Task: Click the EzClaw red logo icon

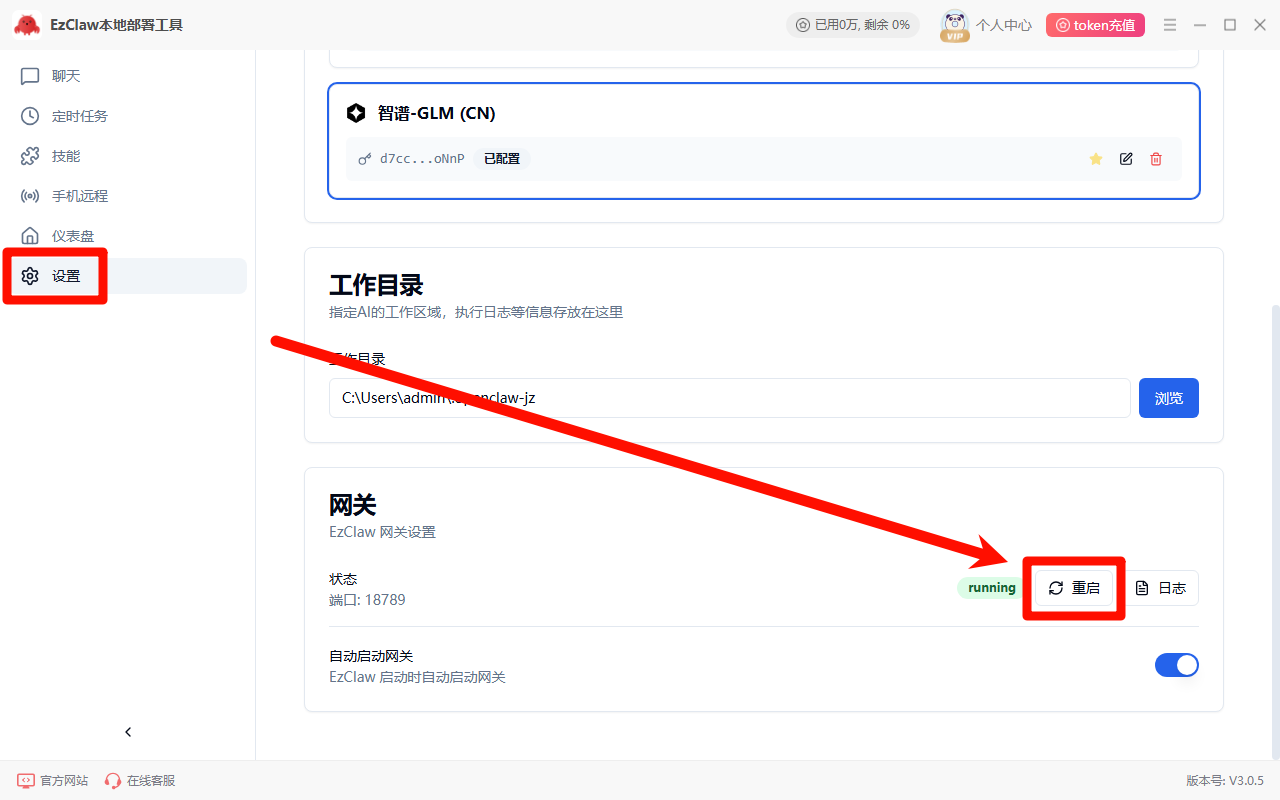Action: 27,25
